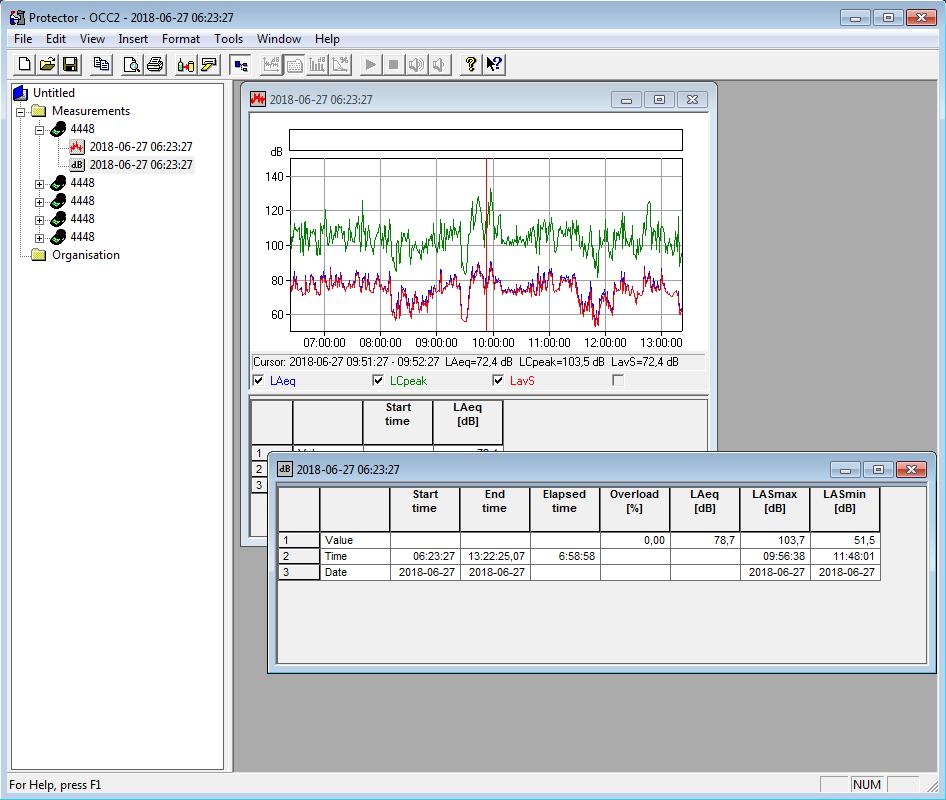Activate the What's This context help pointer icon
The height and width of the screenshot is (800, 946).
click(x=494, y=64)
